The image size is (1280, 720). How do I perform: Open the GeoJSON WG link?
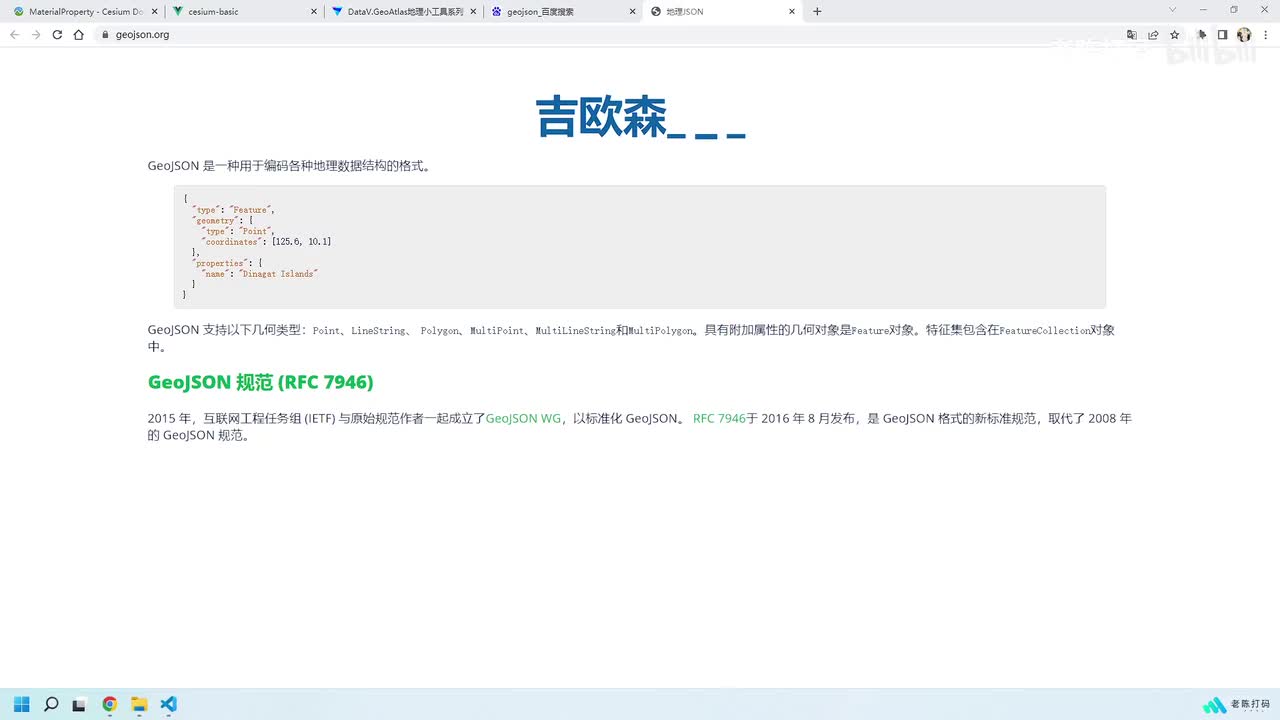point(523,419)
